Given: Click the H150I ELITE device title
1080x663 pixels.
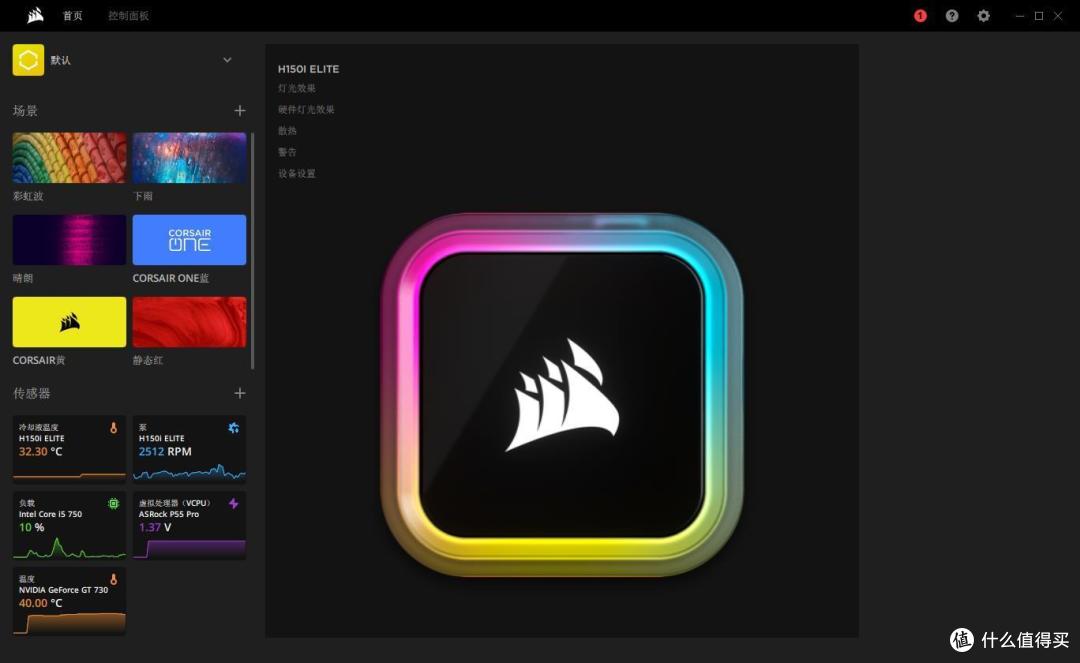Looking at the screenshot, I should coord(308,69).
